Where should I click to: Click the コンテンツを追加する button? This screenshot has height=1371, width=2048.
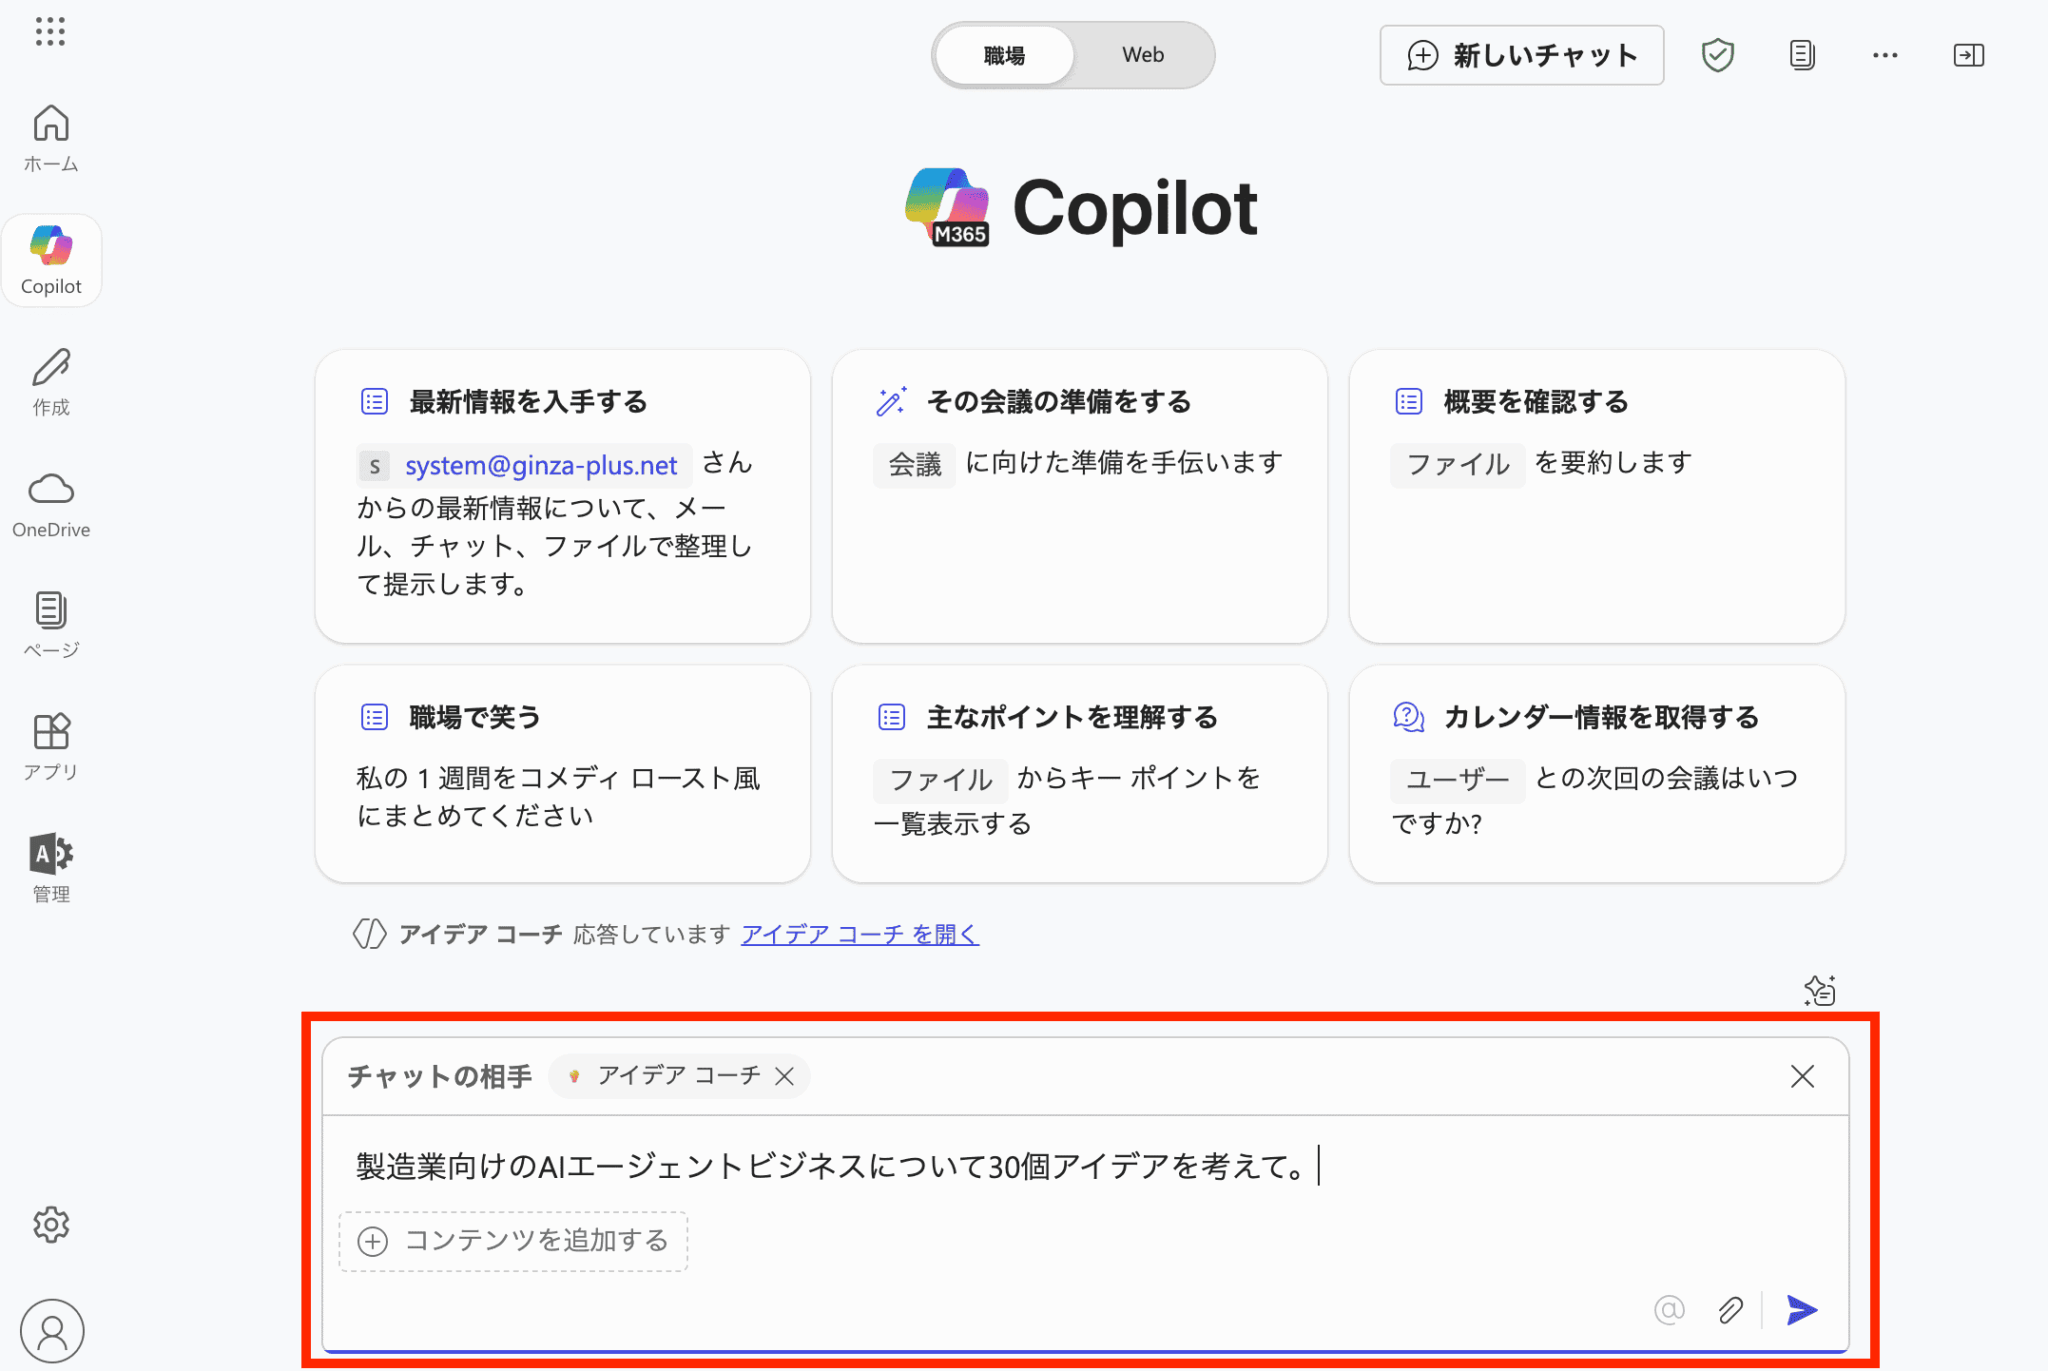(x=513, y=1241)
